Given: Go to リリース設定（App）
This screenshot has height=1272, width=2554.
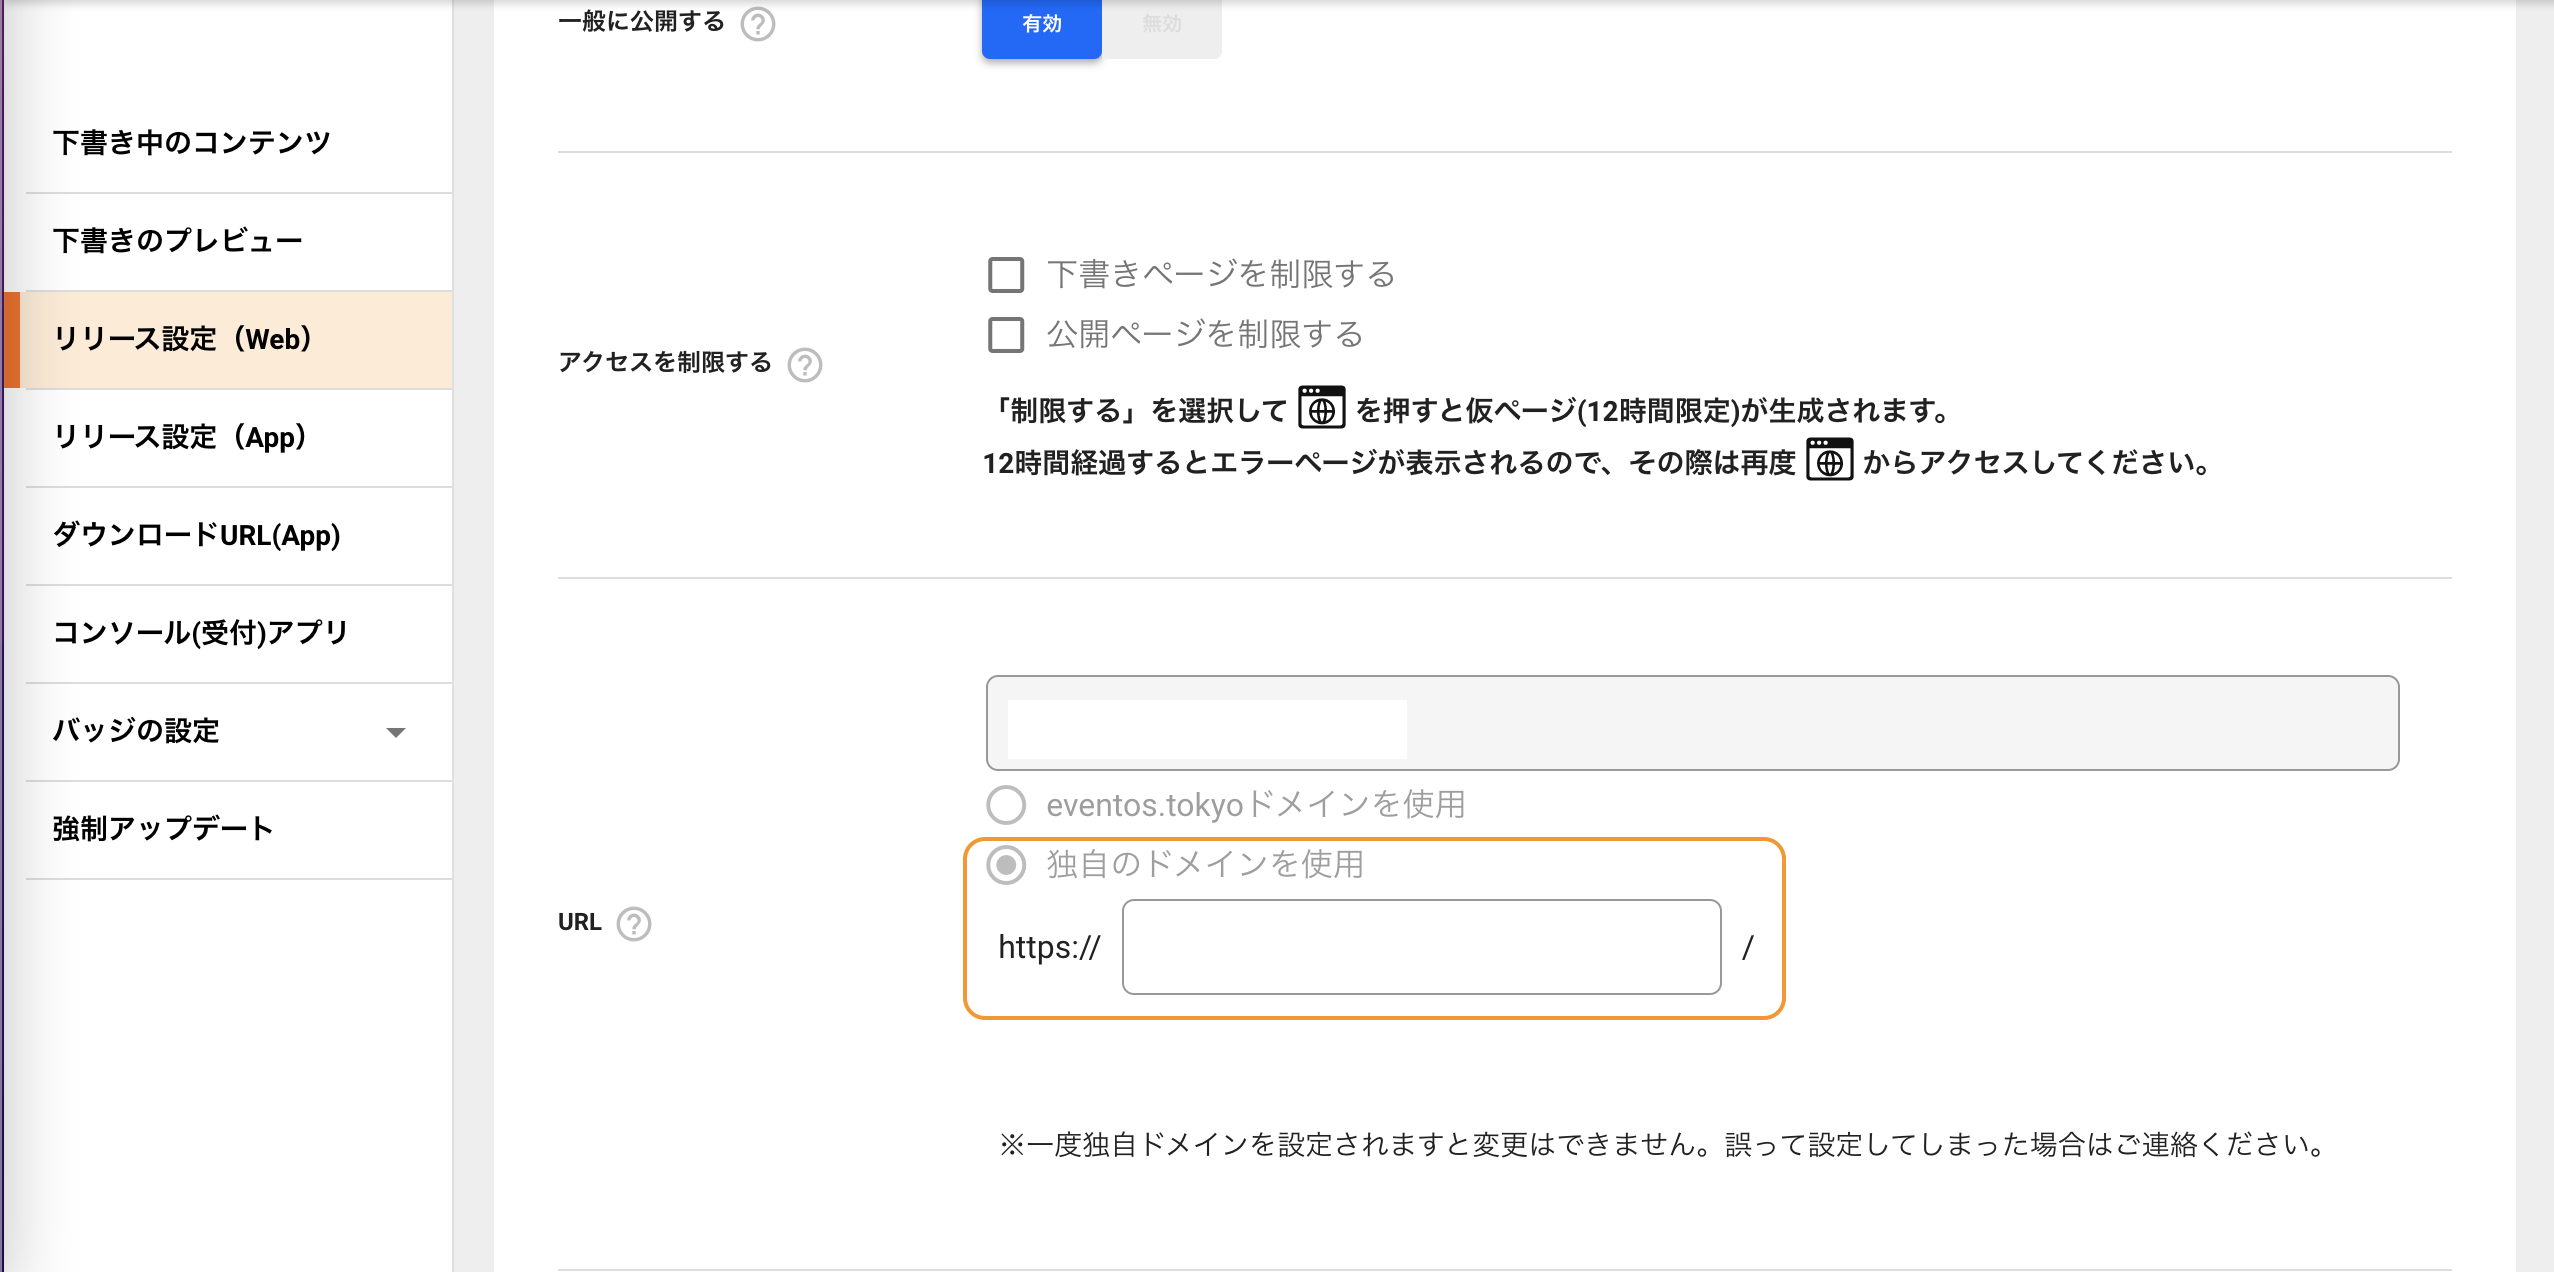Looking at the screenshot, I should coord(239,437).
